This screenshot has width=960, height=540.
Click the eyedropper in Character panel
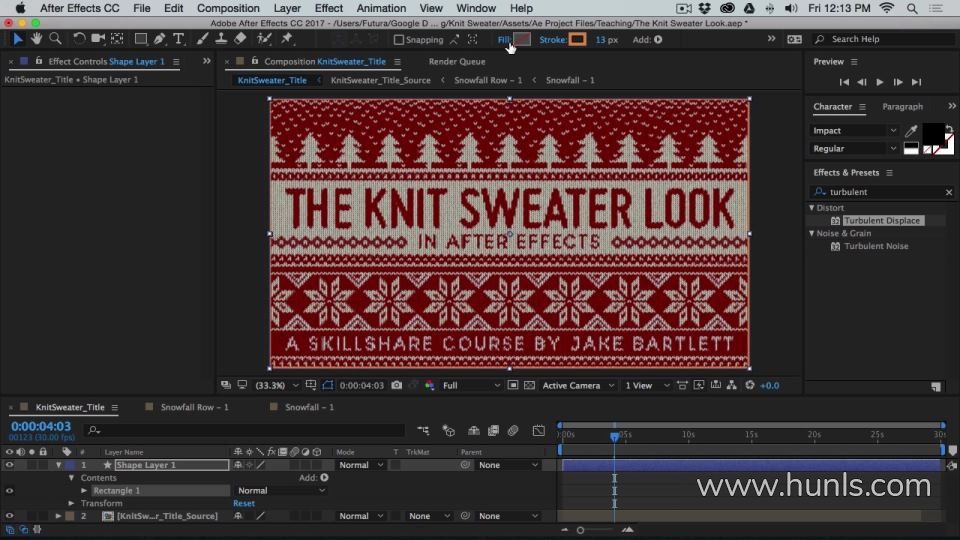coord(911,130)
